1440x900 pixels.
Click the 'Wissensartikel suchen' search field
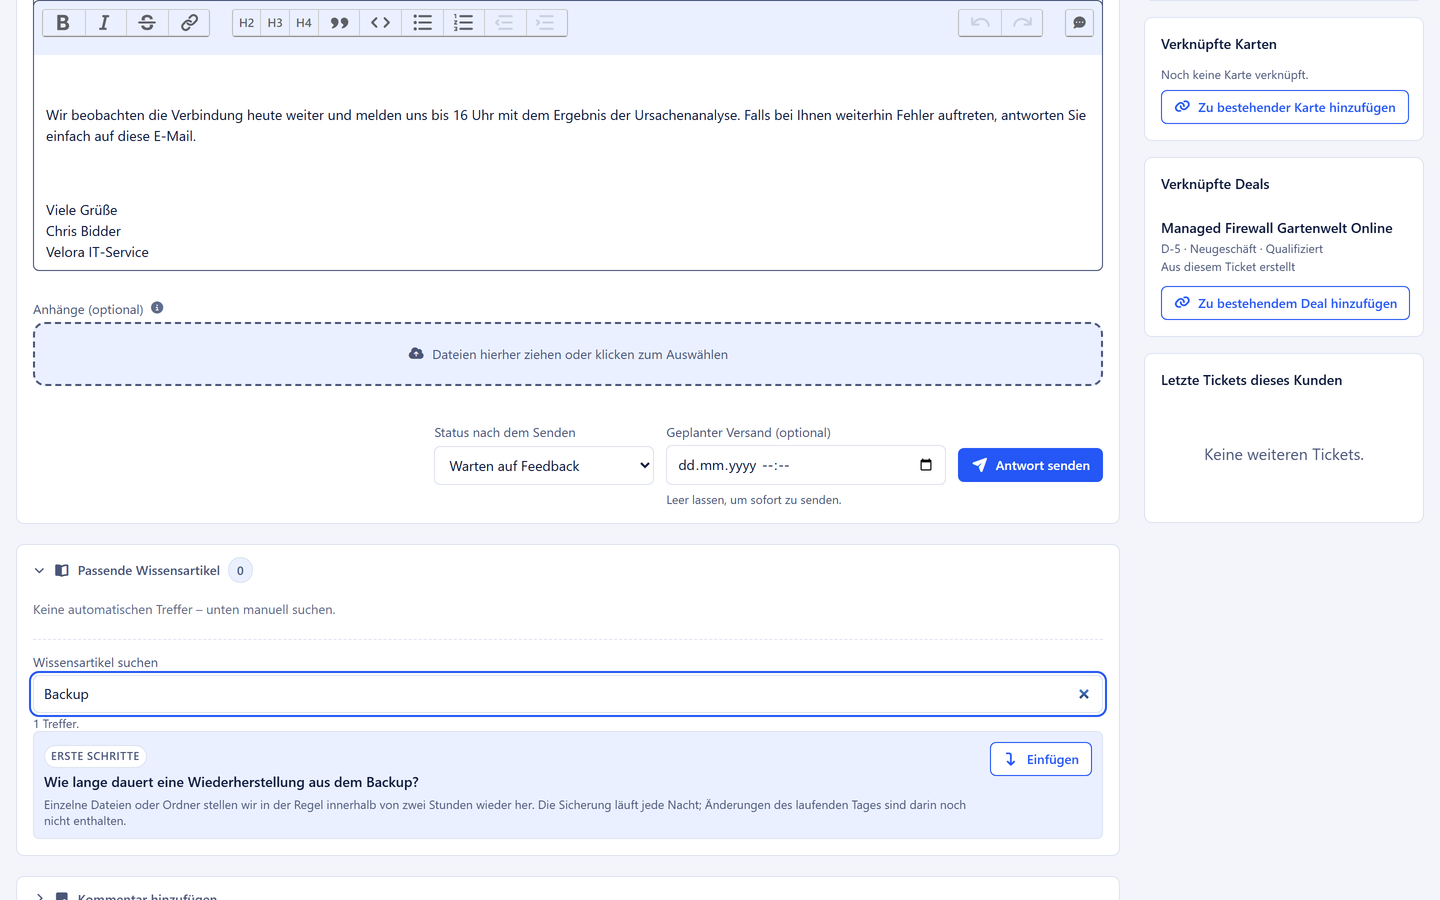pyautogui.click(x=568, y=694)
